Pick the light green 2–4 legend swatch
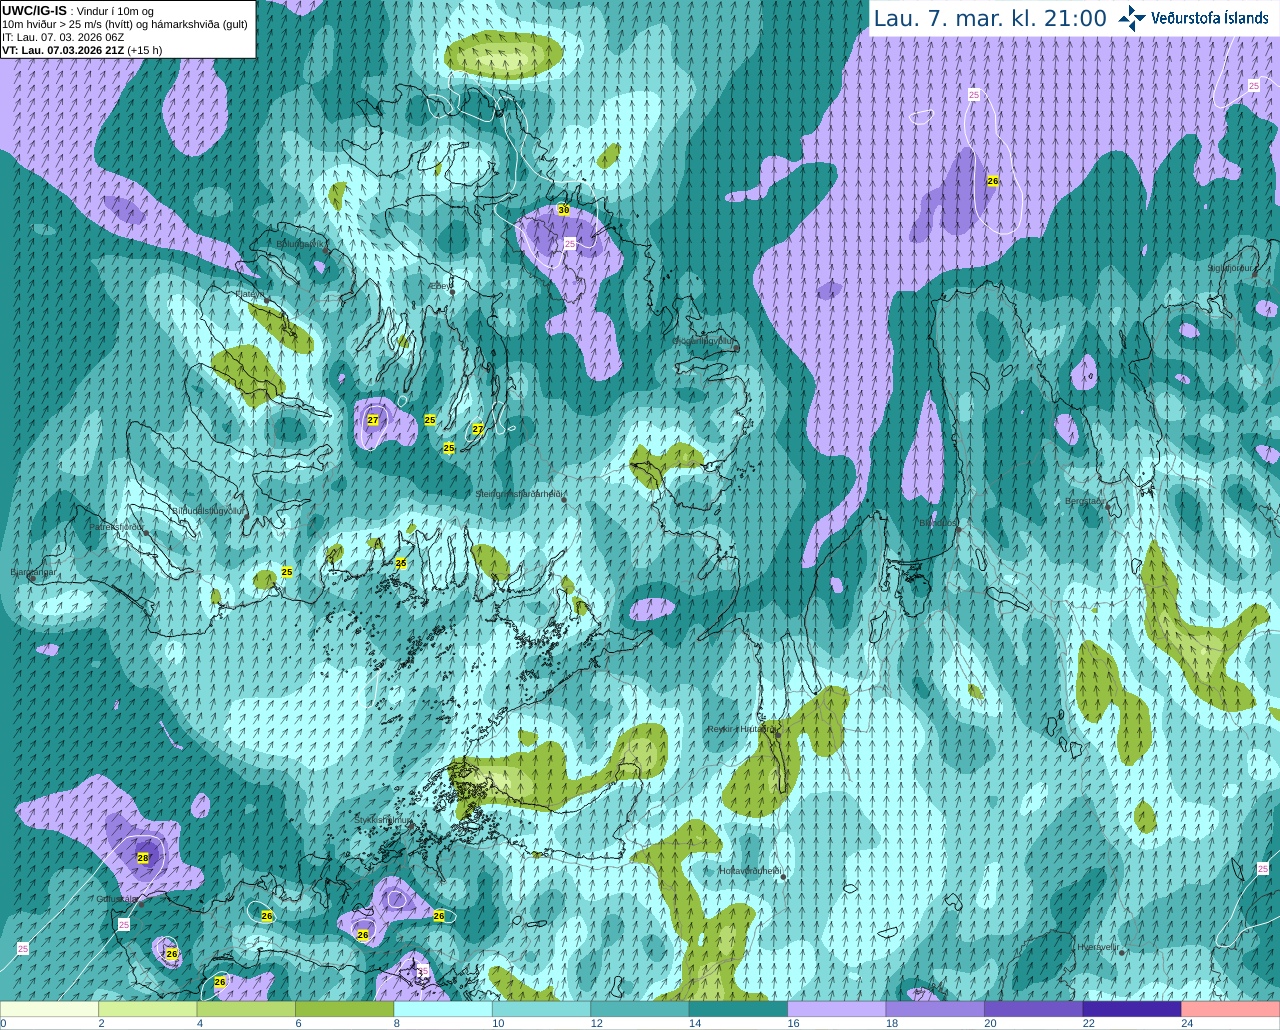Screen dimensions: 1280x1030 [148, 1009]
